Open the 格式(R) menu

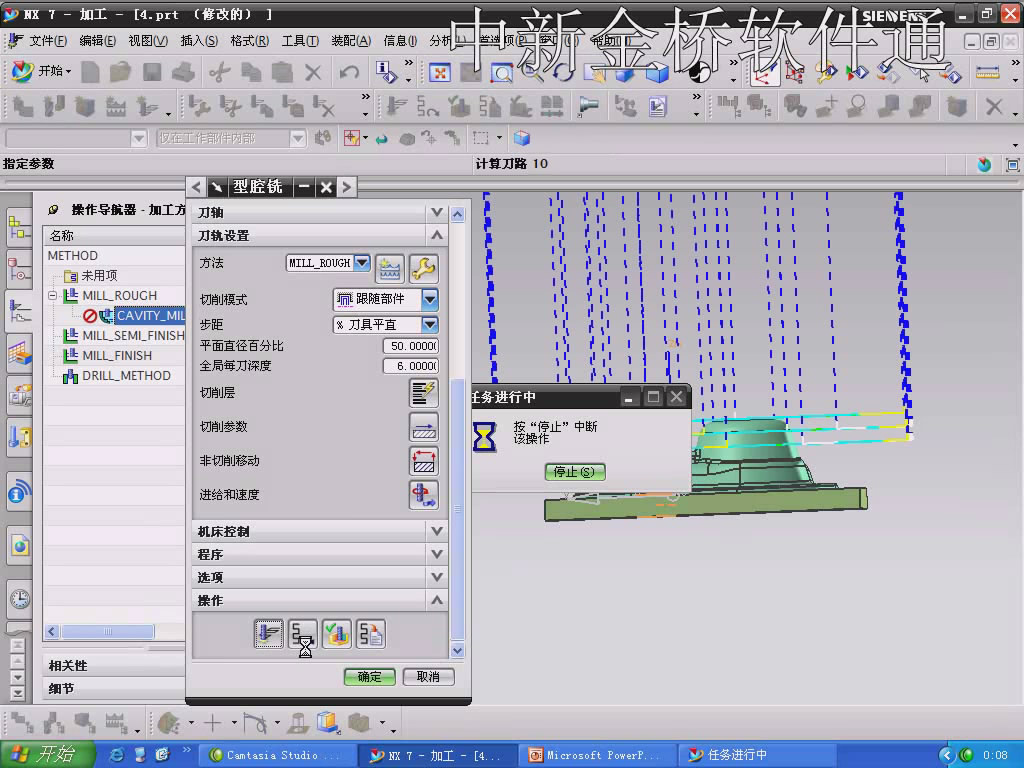(249, 41)
